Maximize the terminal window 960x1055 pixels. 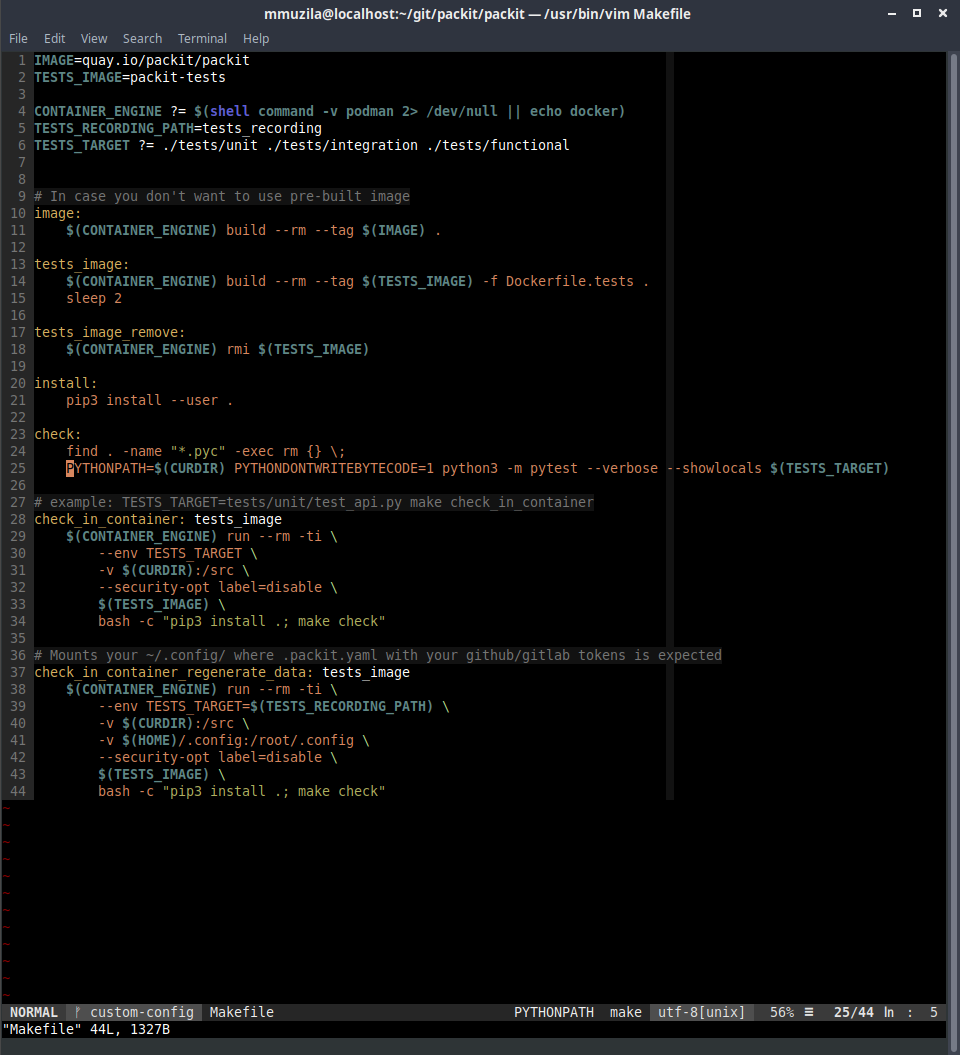(x=917, y=14)
